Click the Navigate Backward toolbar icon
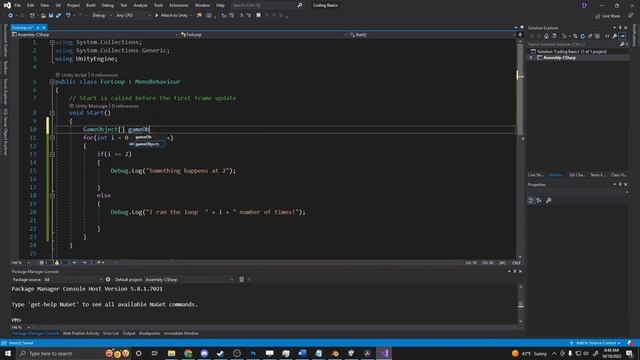Viewport: 640px width, 360px height. pyautogui.click(x=10, y=16)
